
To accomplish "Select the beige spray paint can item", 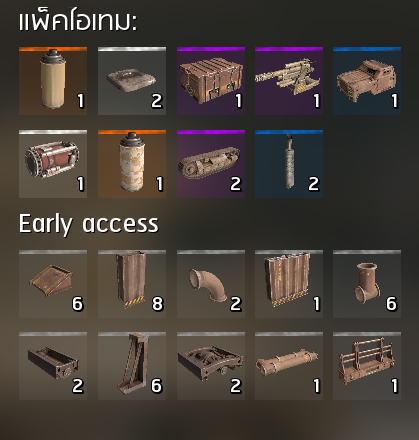I will click(53, 81).
